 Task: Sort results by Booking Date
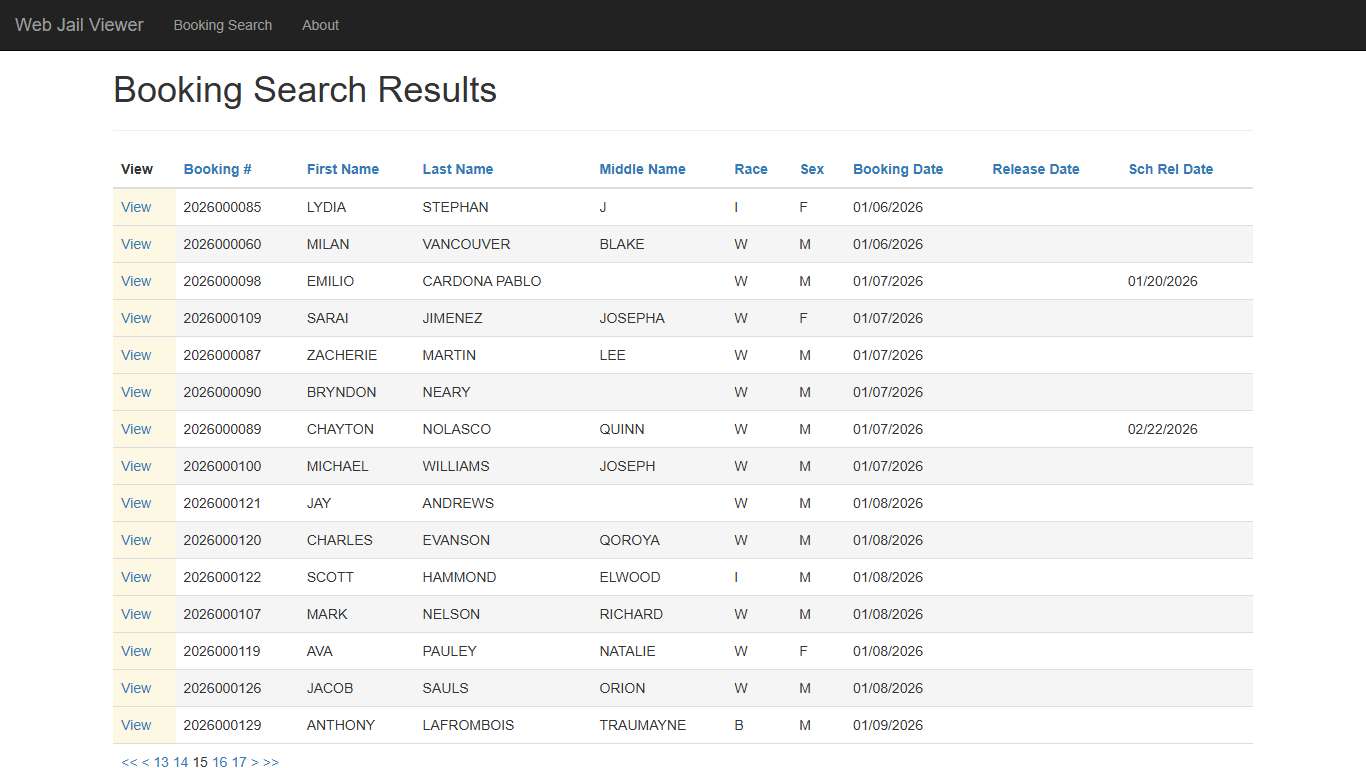click(x=897, y=169)
